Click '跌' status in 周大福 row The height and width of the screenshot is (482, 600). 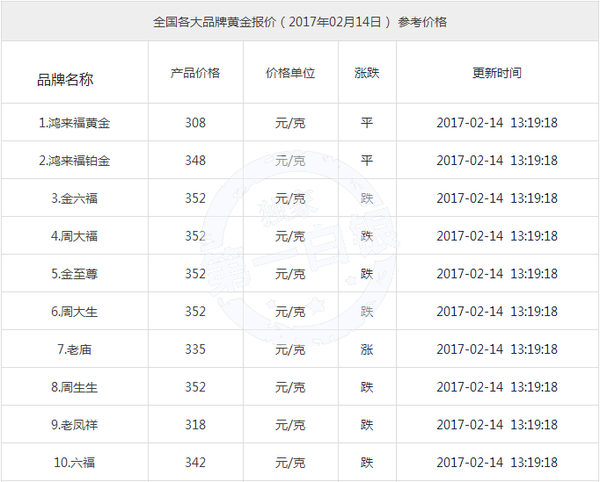pyautogui.click(x=367, y=236)
